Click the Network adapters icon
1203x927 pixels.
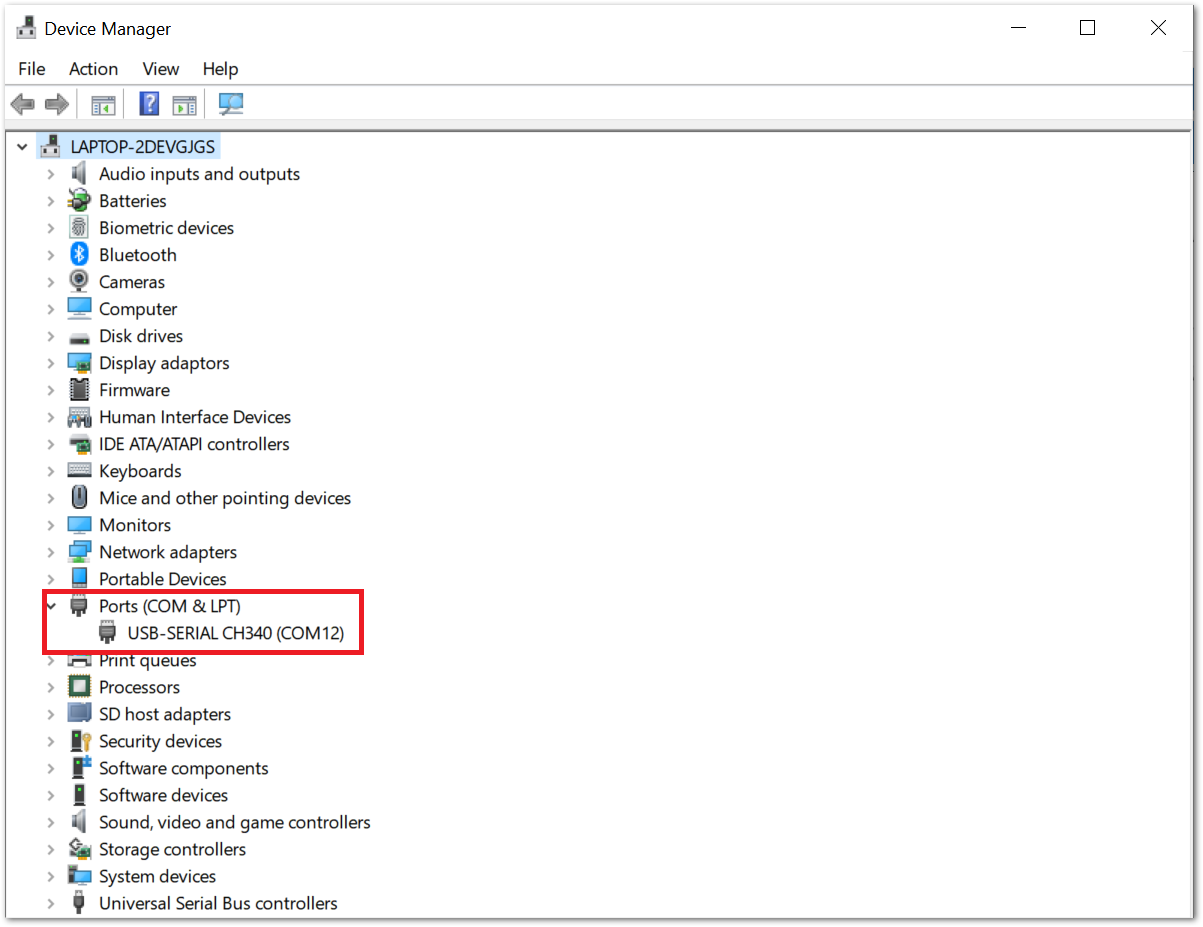tap(79, 552)
